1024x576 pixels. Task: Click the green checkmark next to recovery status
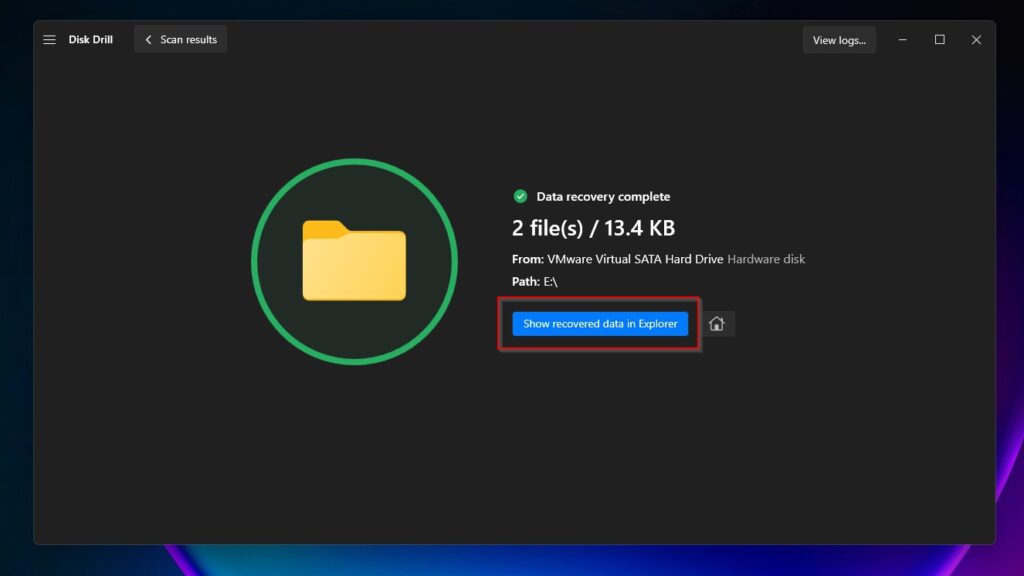tap(520, 196)
